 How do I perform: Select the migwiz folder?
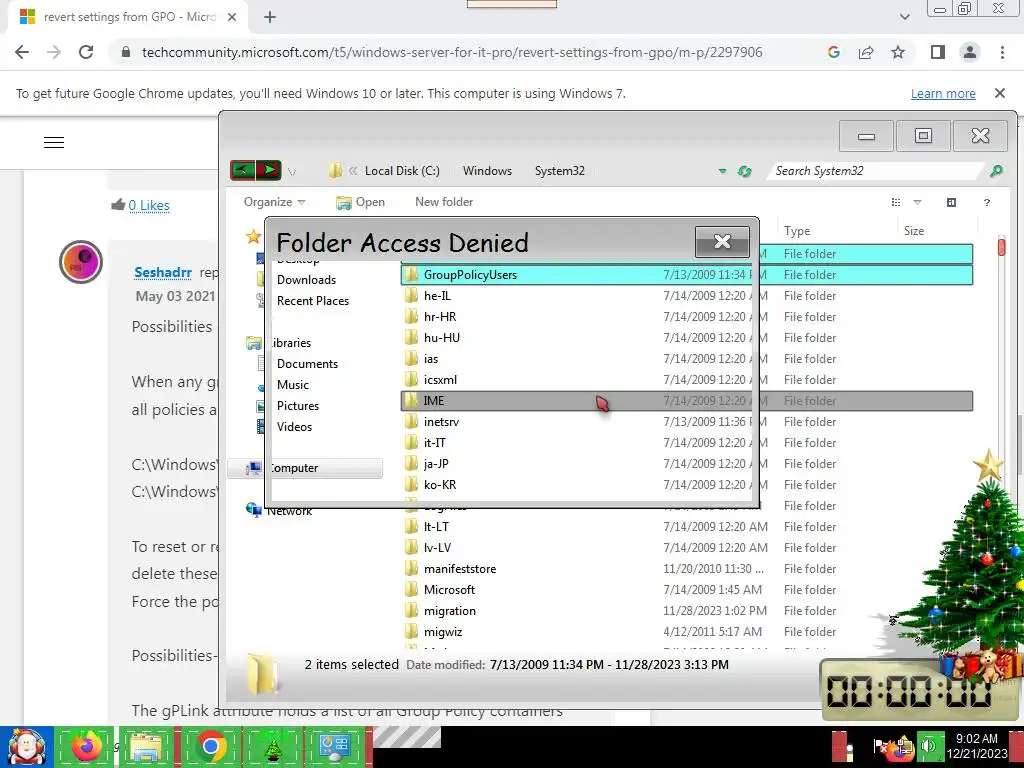tap(687, 632)
